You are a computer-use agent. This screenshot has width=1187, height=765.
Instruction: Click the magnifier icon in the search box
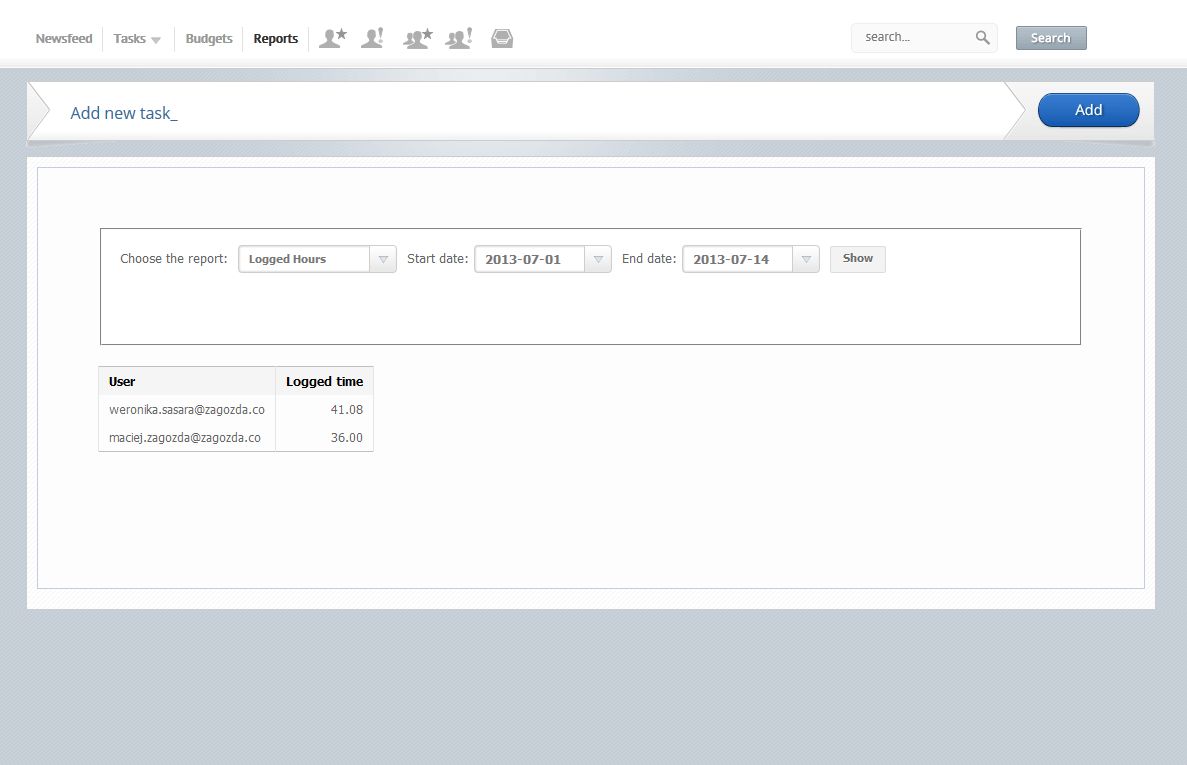click(x=981, y=37)
